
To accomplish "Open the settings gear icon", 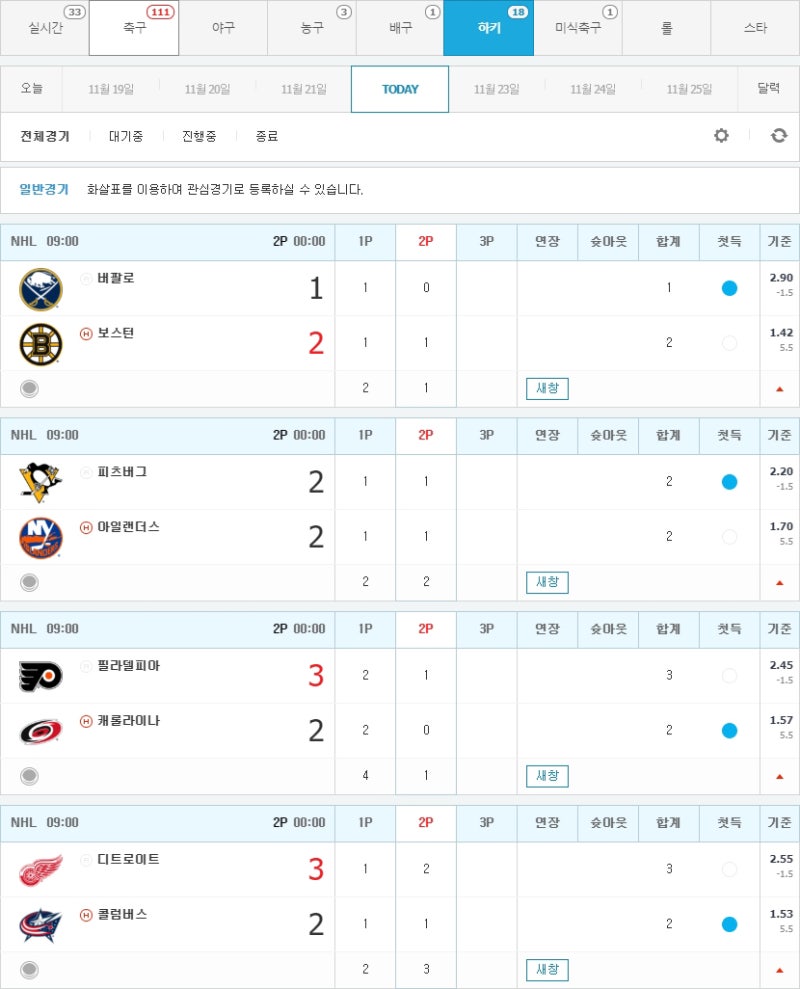I will click(x=721, y=135).
